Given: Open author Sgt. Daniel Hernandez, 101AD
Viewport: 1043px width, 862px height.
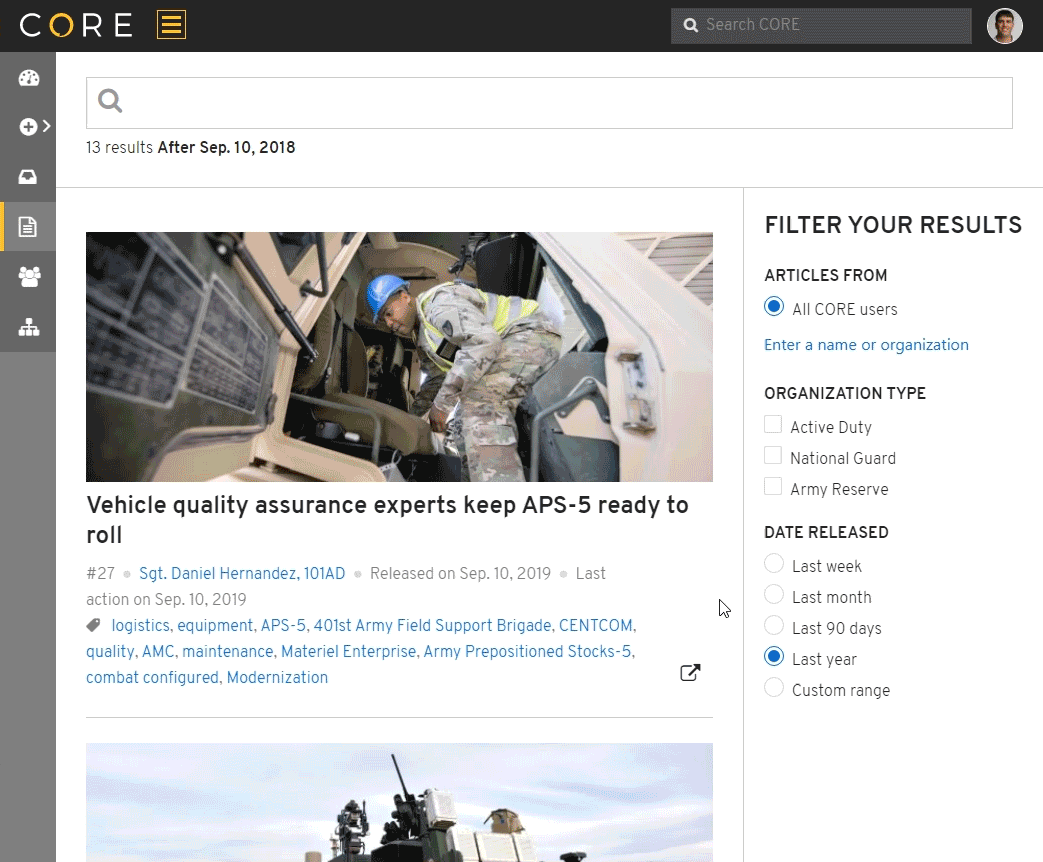Looking at the screenshot, I should (x=242, y=573).
